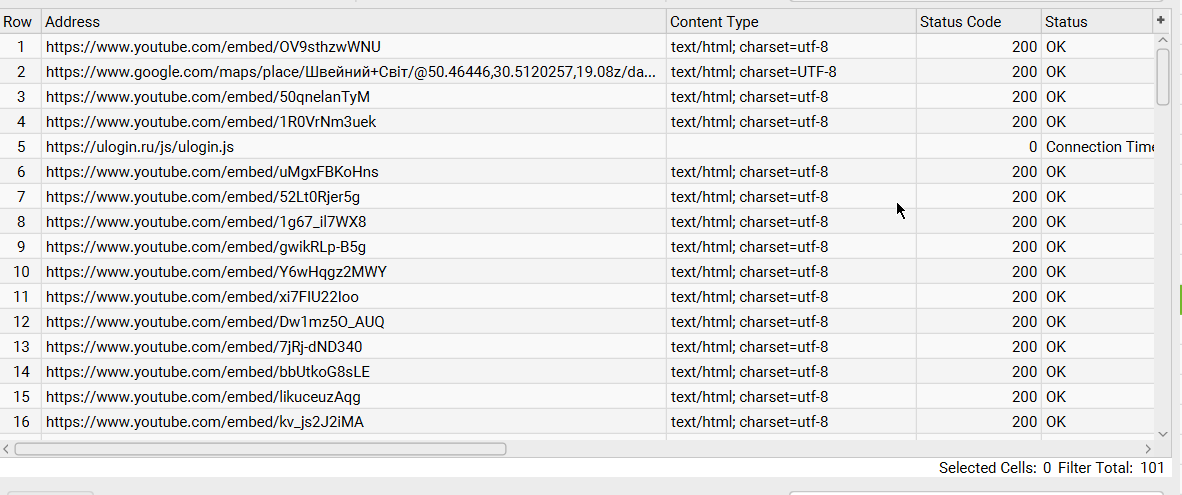1182x495 pixels.
Task: Click the Connection Timeout status cell
Action: click(1098, 147)
